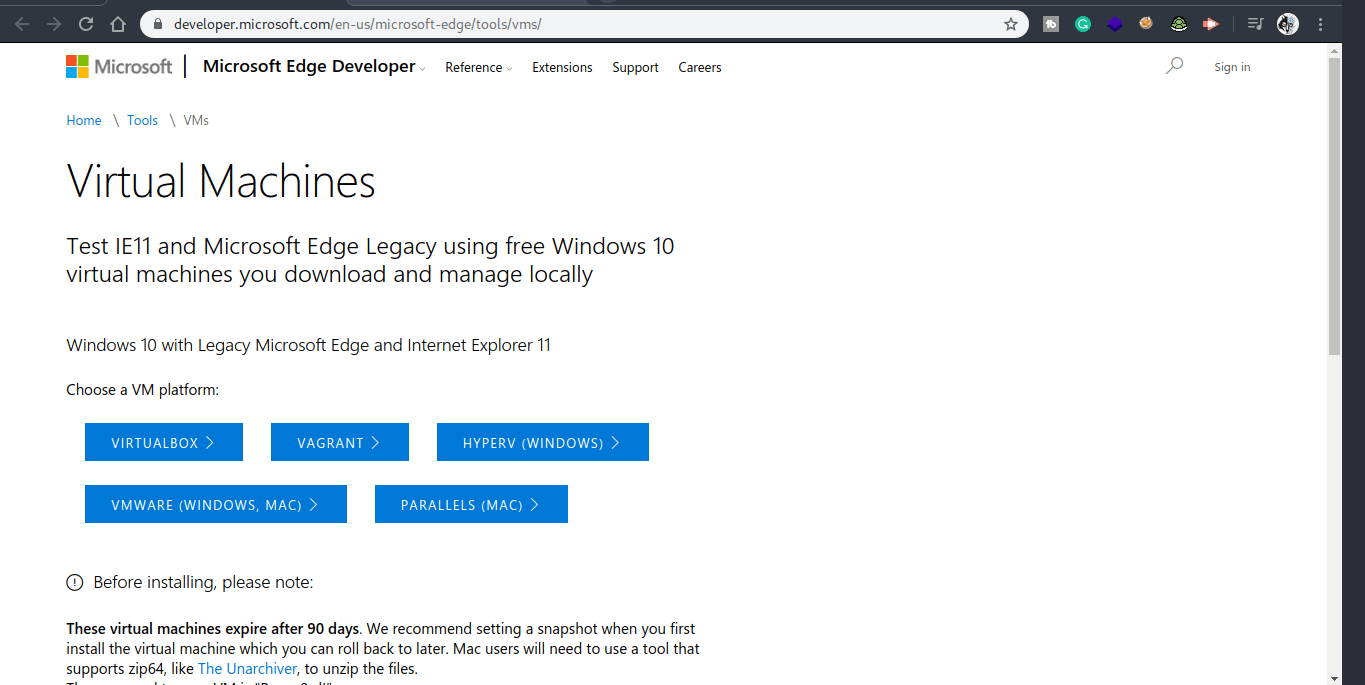Expand the Reference dropdown

pos(478,67)
